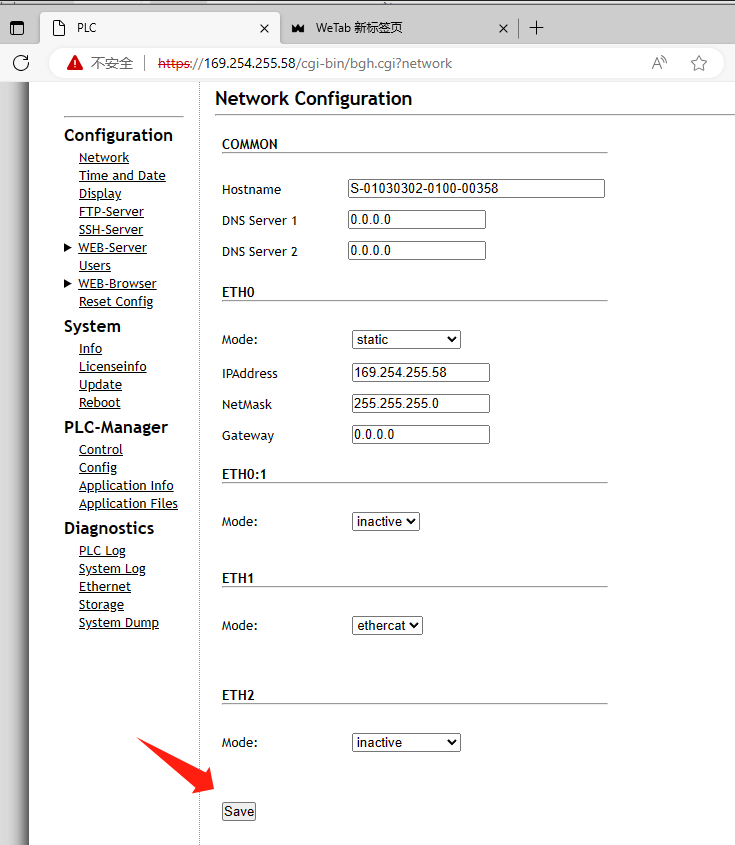This screenshot has width=735, height=845.
Task: Click the browser refresh icon
Action: point(21,63)
